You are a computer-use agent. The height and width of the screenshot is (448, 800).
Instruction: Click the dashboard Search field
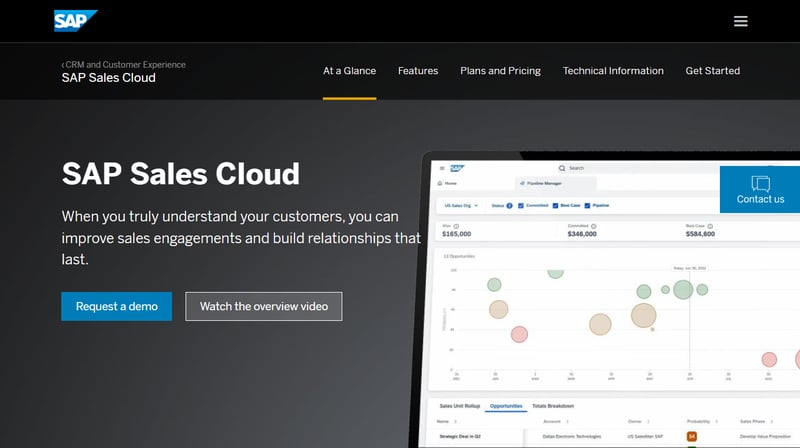pyautogui.click(x=638, y=168)
